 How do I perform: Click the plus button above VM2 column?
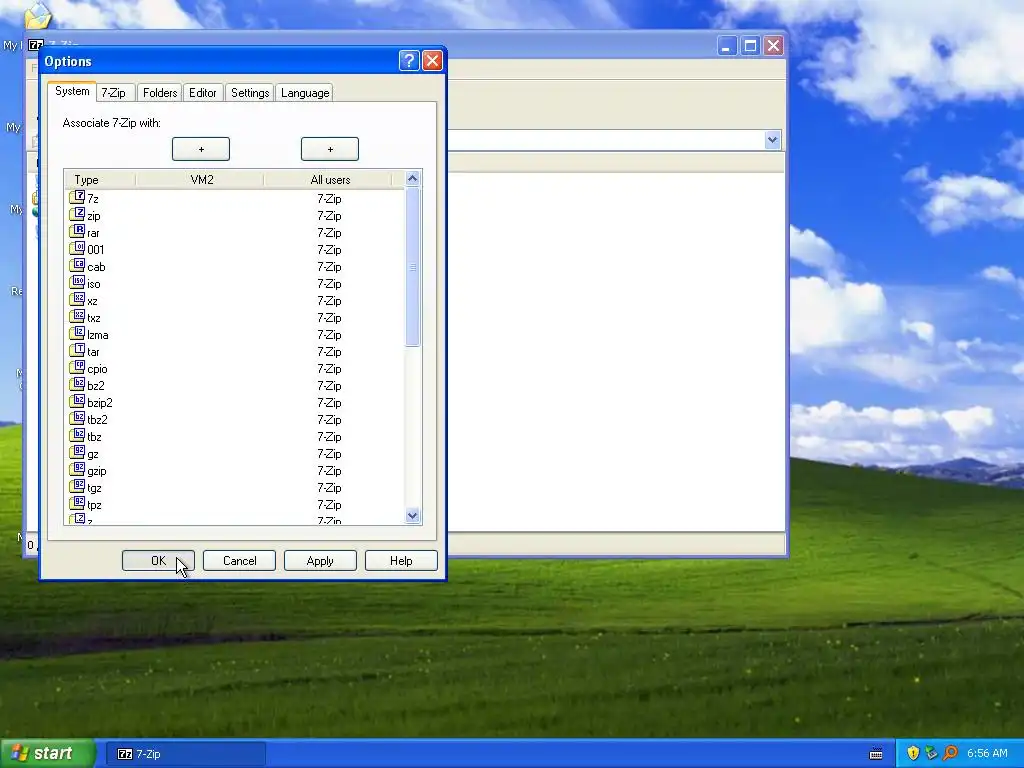click(200, 149)
